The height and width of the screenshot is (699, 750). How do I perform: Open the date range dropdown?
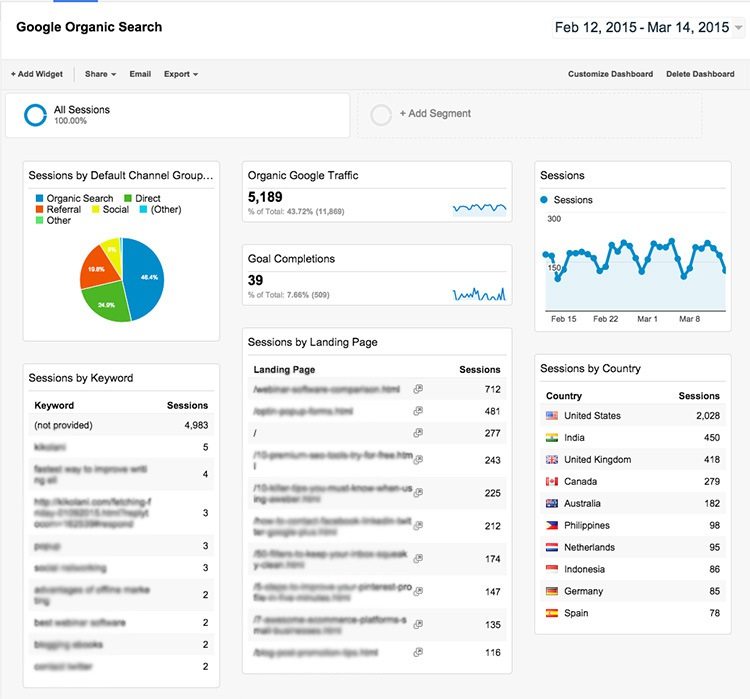click(649, 27)
